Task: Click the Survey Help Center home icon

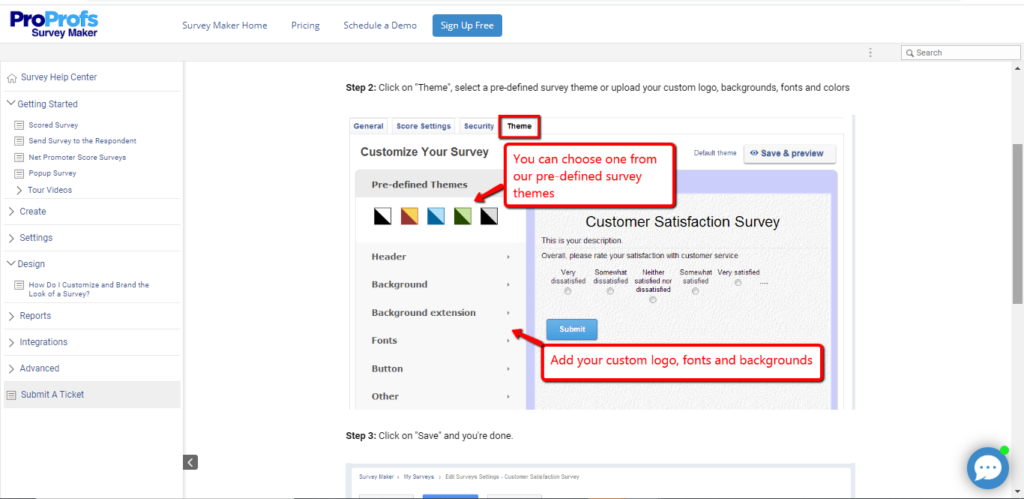Action: coord(12,78)
